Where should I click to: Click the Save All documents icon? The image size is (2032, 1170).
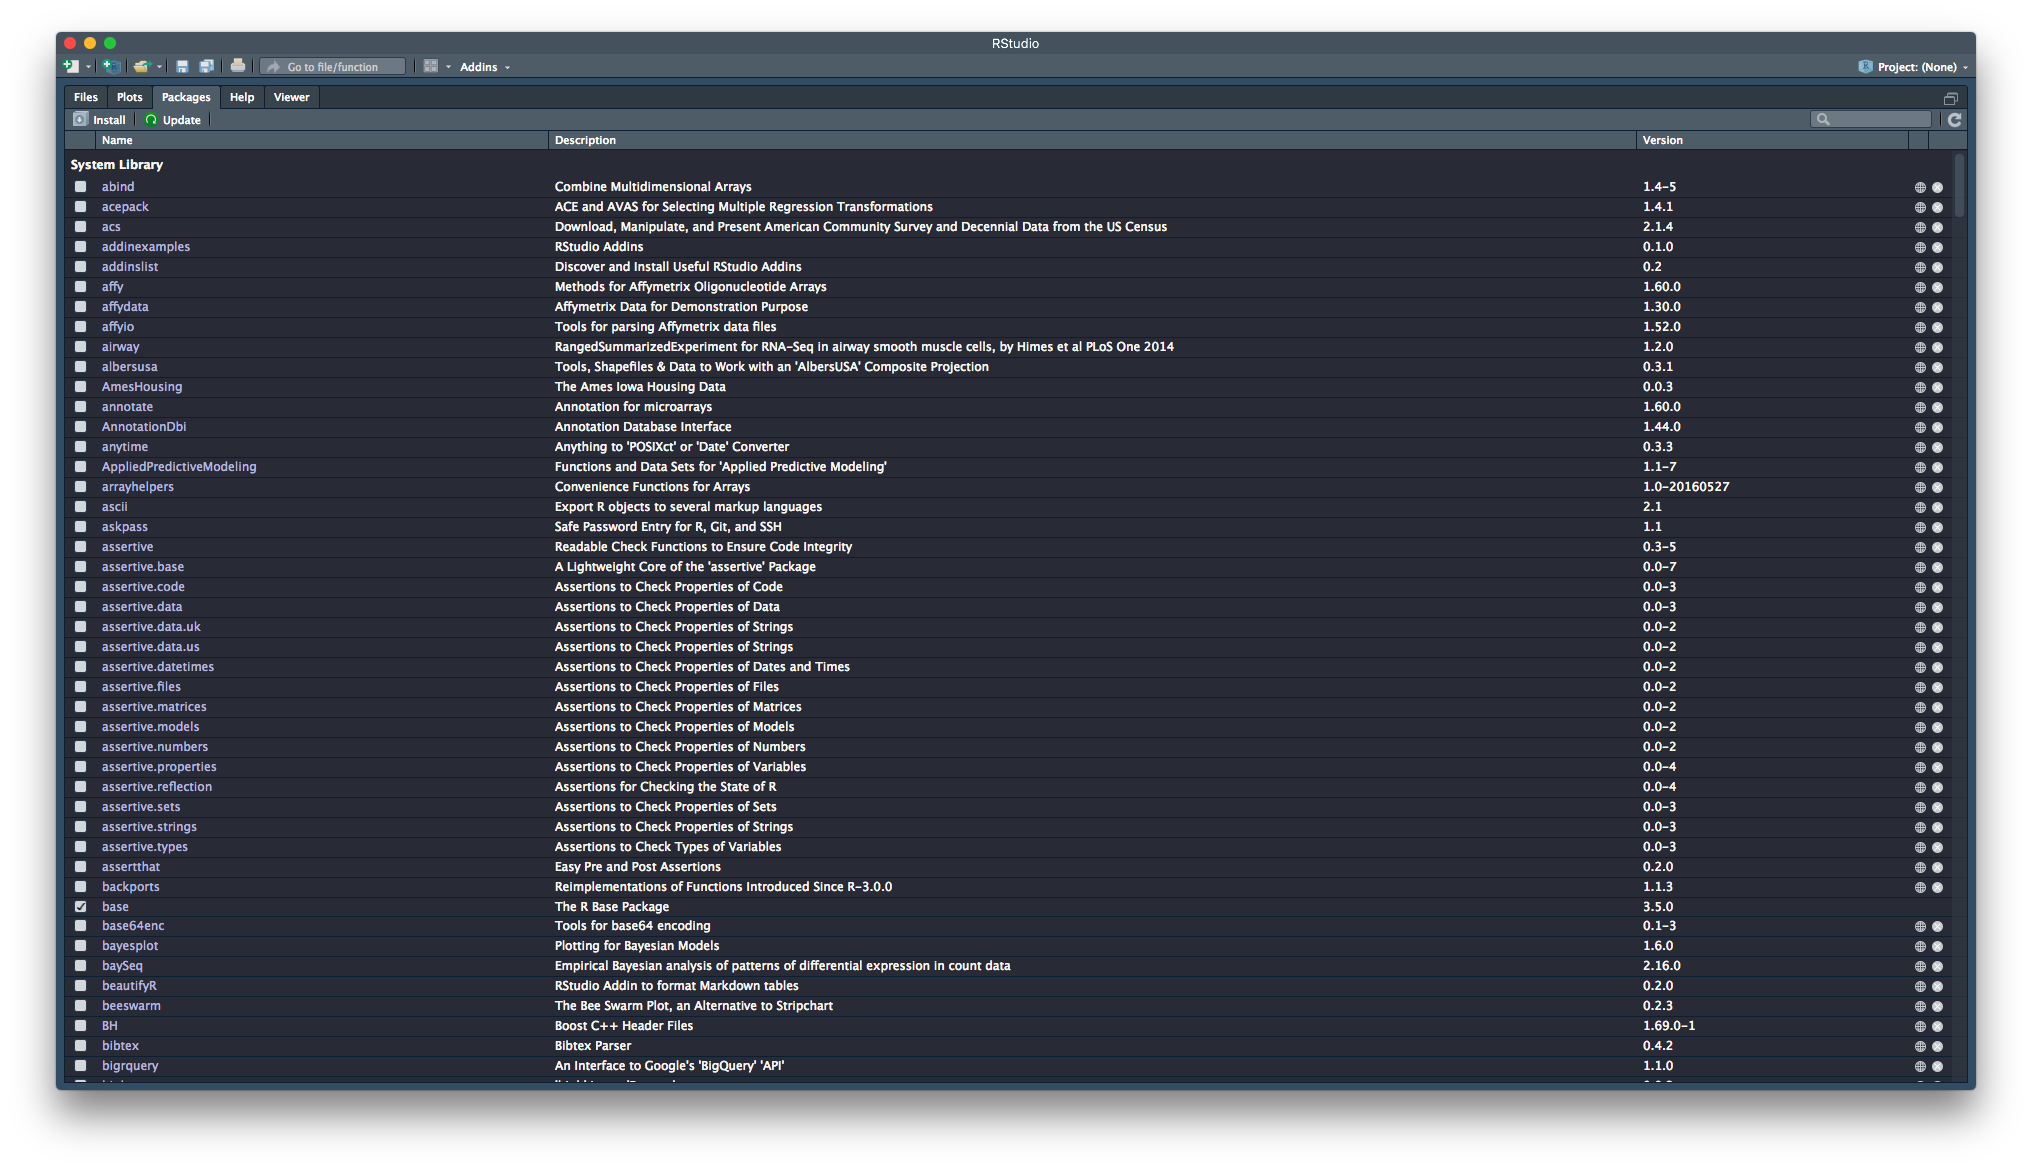(x=206, y=67)
